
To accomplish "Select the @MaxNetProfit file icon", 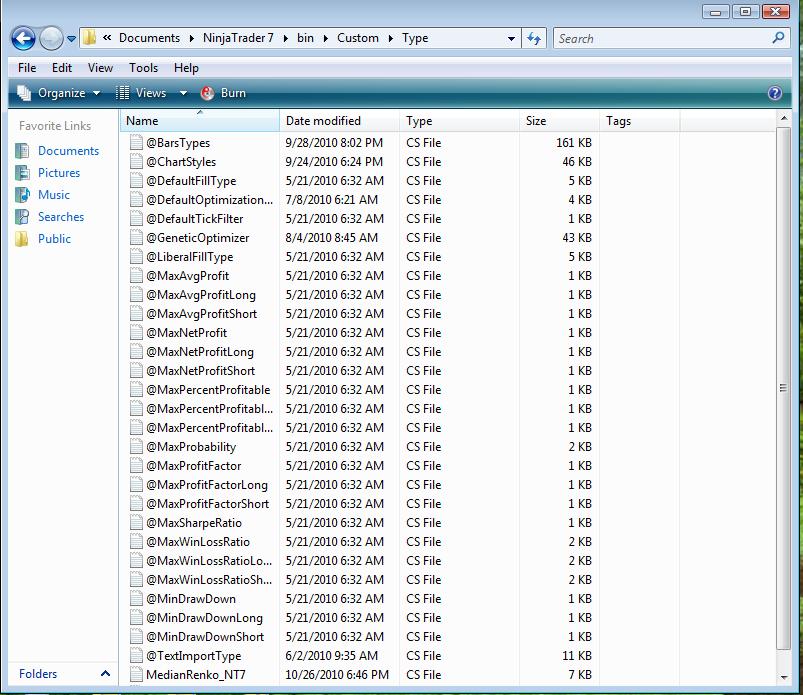I will (136, 332).
